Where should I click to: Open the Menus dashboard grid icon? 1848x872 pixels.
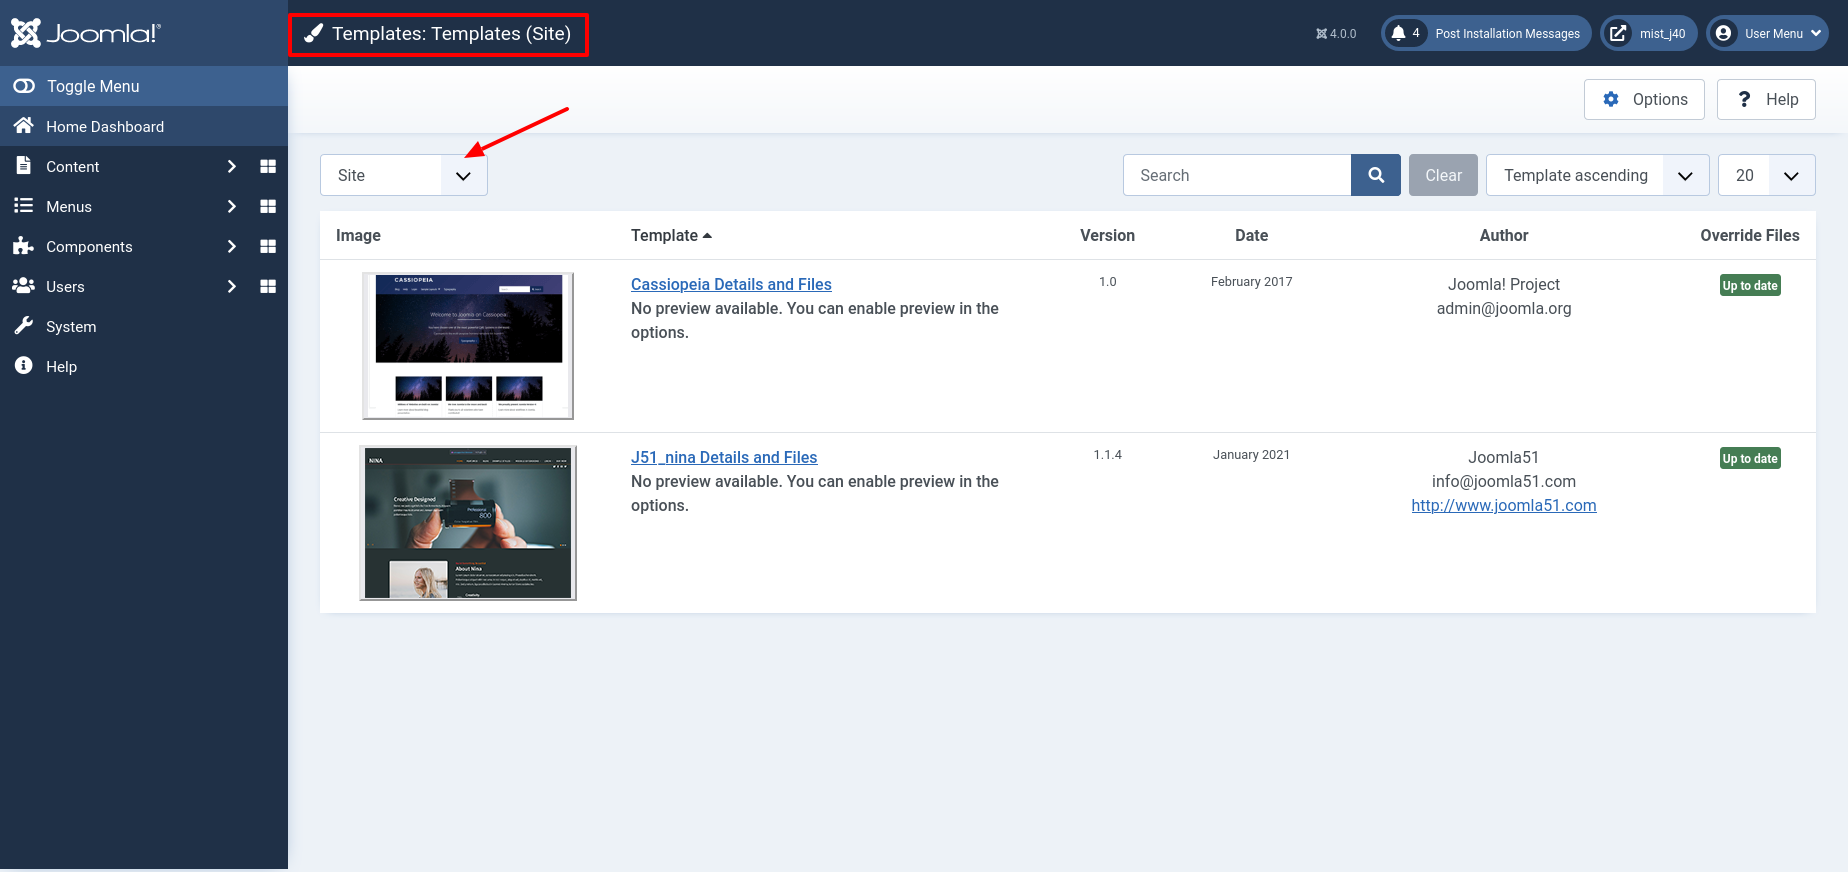pos(268,206)
